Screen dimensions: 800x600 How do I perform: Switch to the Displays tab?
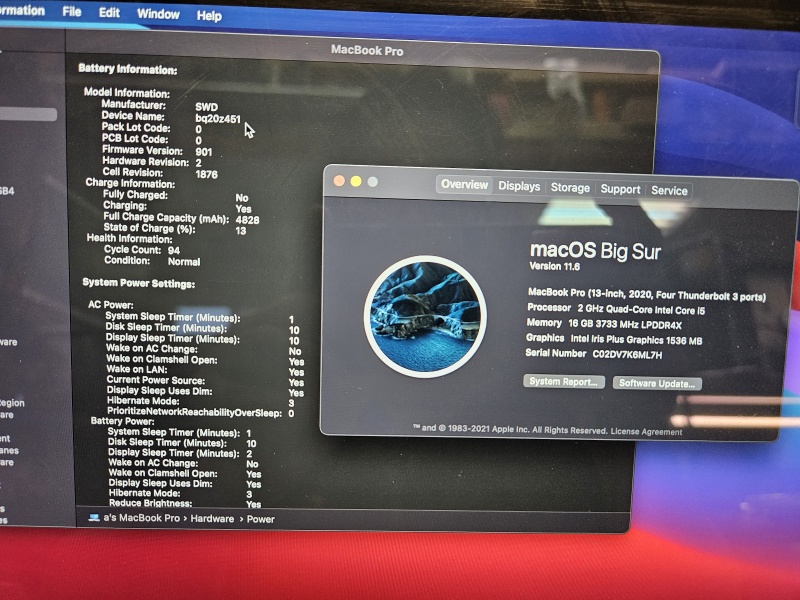point(519,186)
